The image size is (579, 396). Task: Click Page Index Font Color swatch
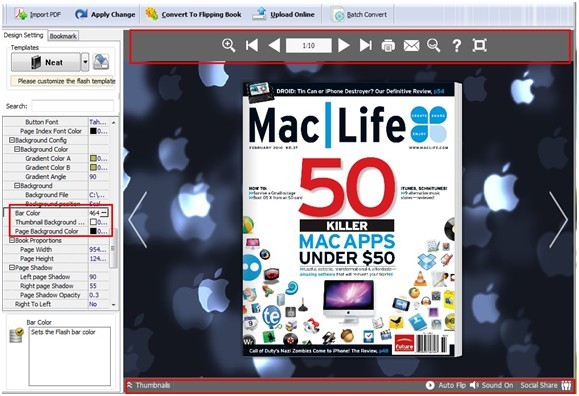93,131
